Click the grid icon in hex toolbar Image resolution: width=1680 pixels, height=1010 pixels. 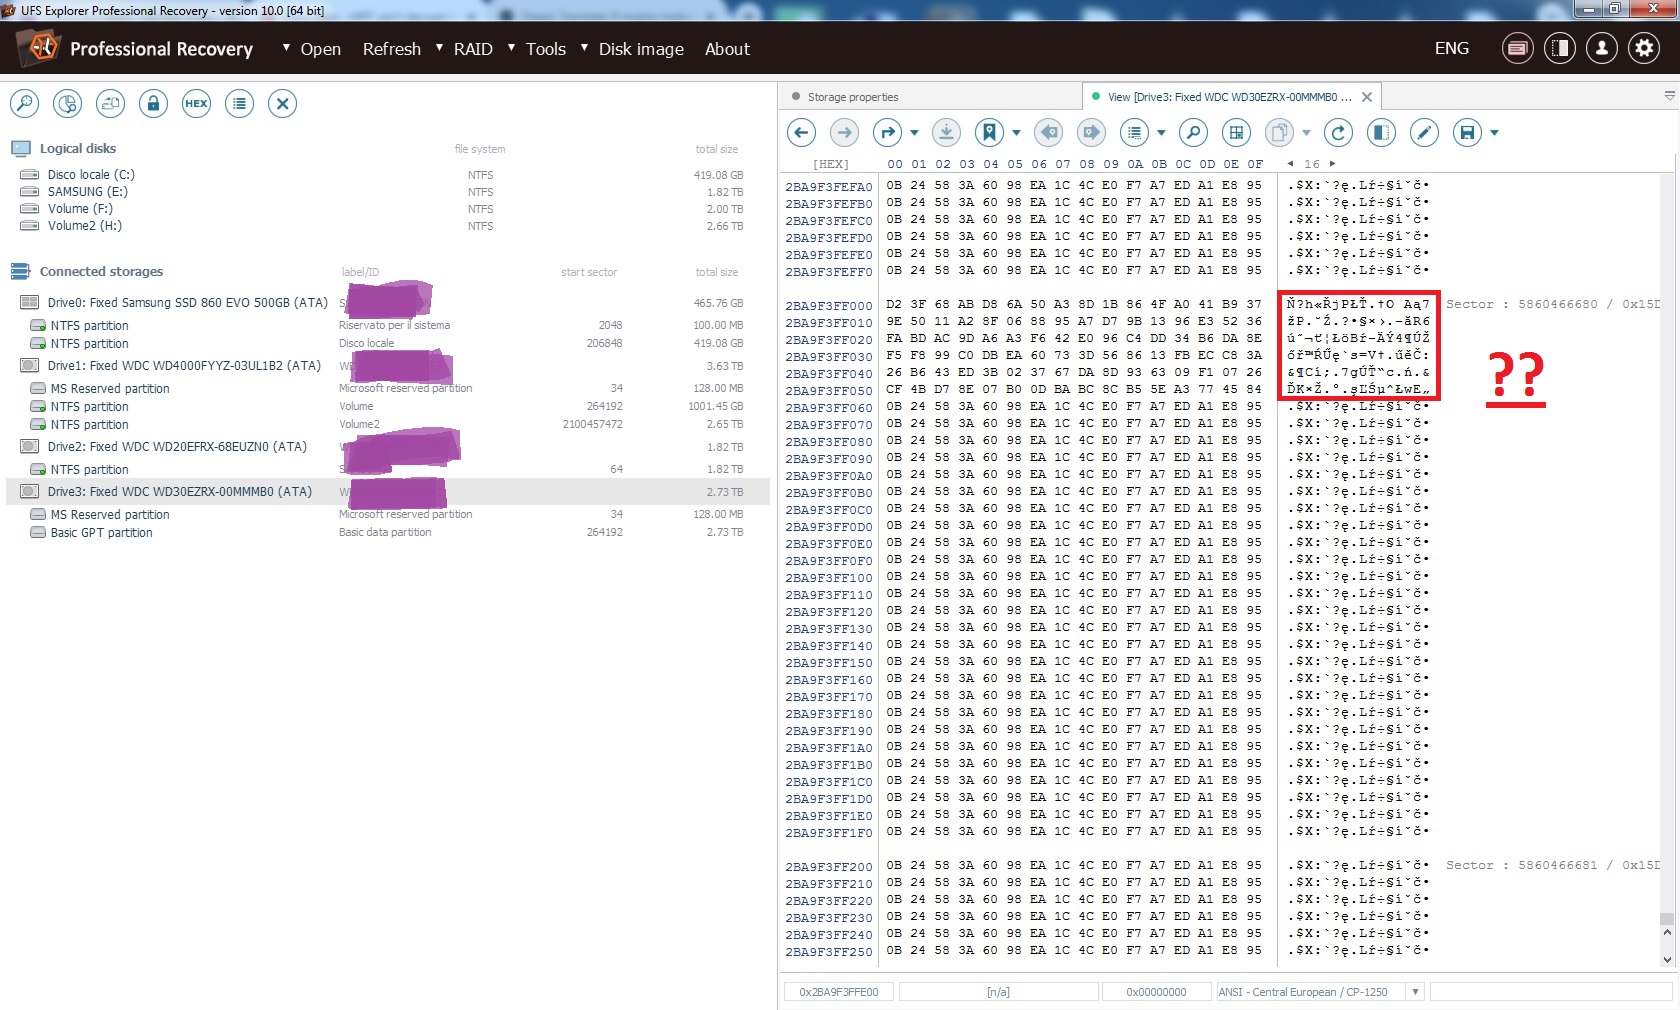click(1237, 132)
